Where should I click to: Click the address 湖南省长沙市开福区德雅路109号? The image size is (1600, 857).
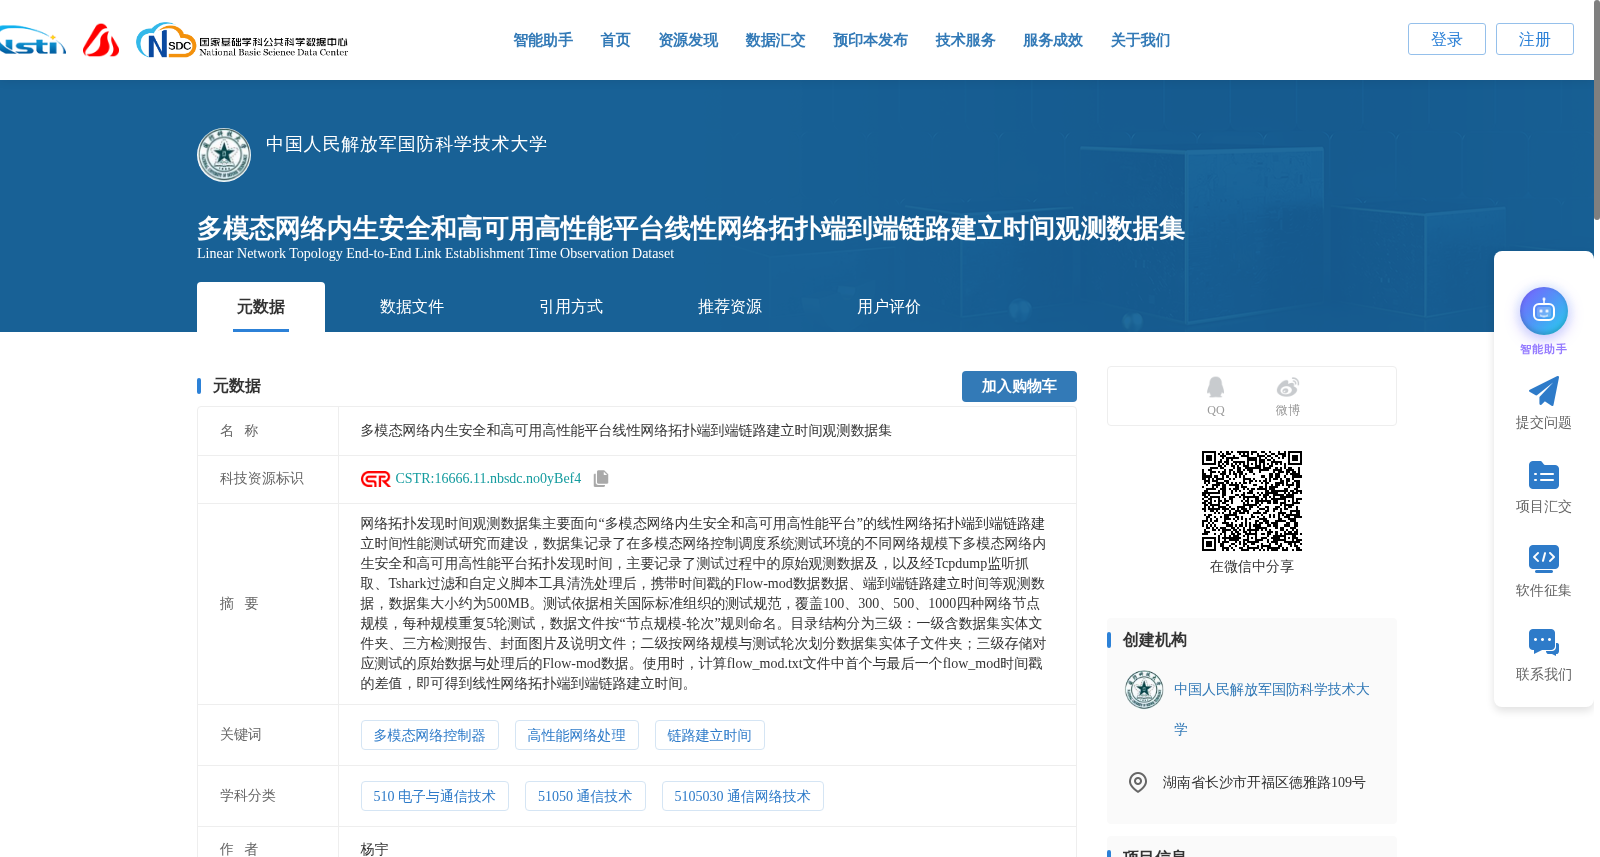(x=1264, y=782)
